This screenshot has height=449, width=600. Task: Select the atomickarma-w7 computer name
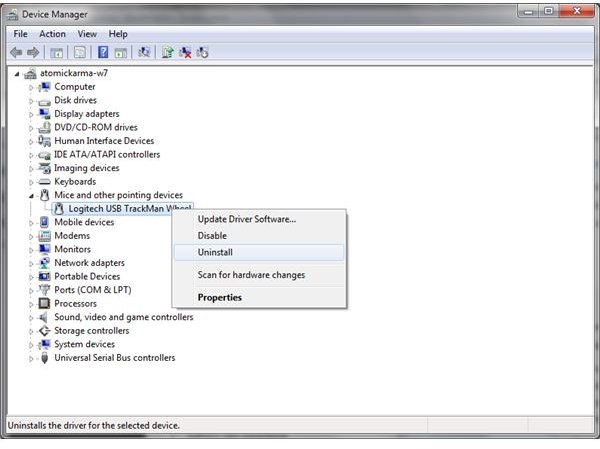click(74, 73)
